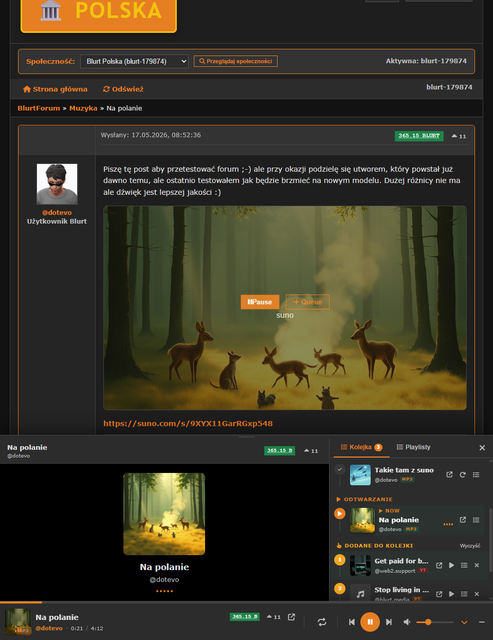Collapse the expanded player with the chevron

click(x=464, y=622)
